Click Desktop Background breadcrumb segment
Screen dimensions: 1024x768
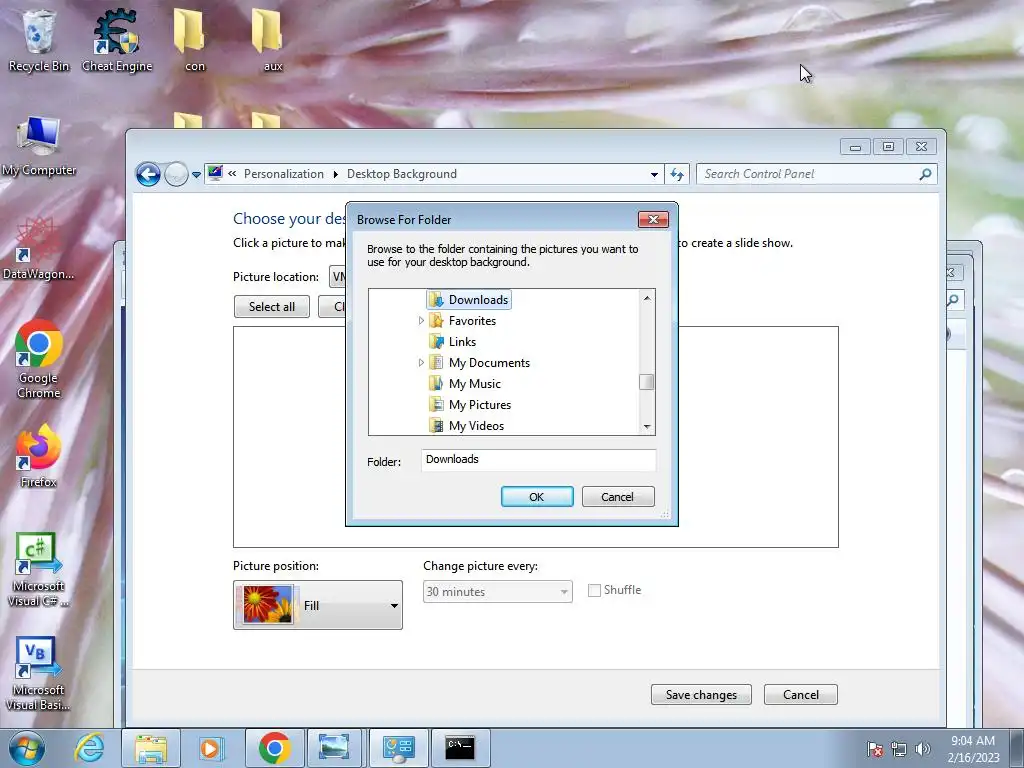[x=402, y=174]
